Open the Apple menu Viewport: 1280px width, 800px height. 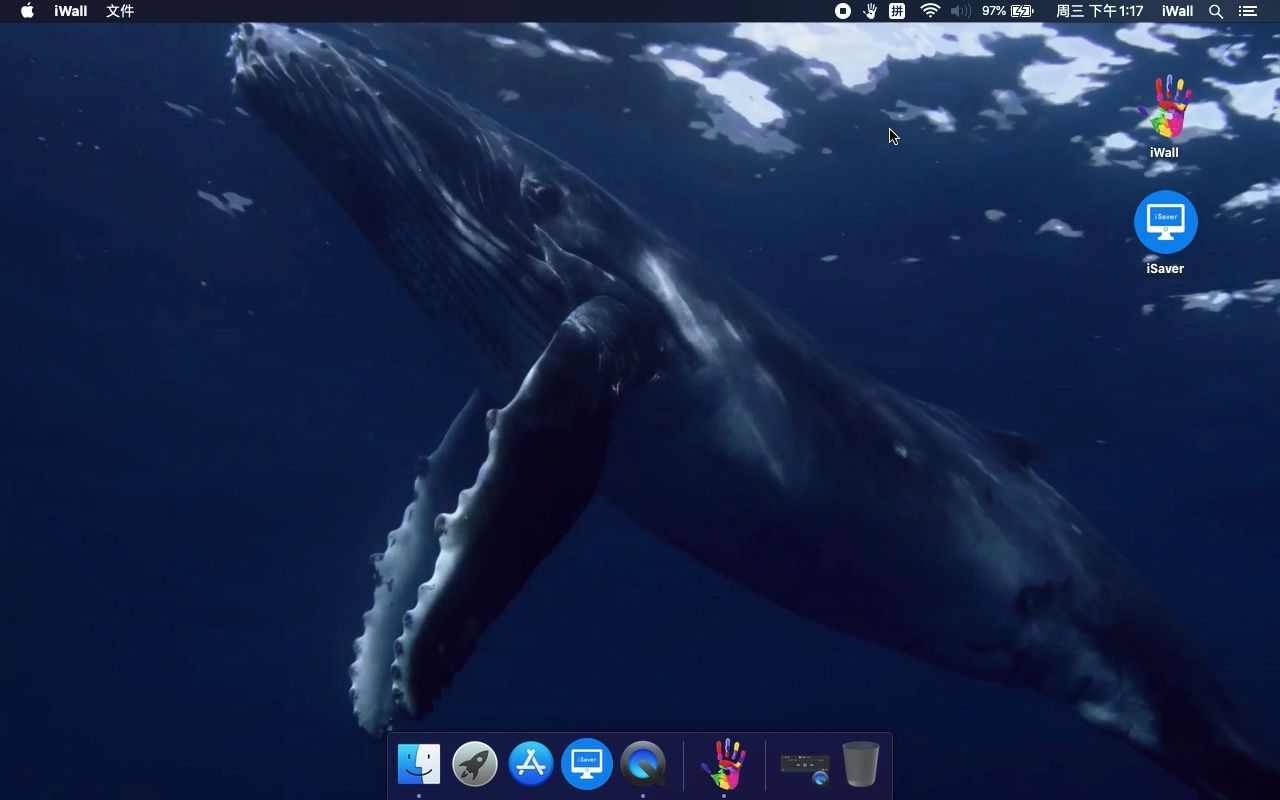coord(27,11)
